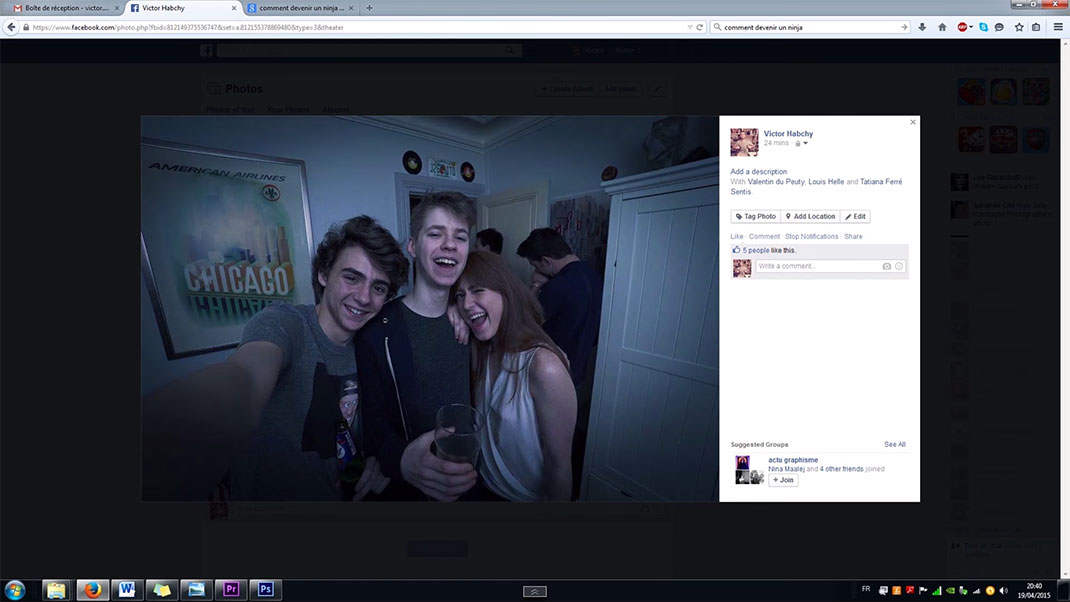
Task: Bookmark this page with the star icon
Action: [1019, 27]
